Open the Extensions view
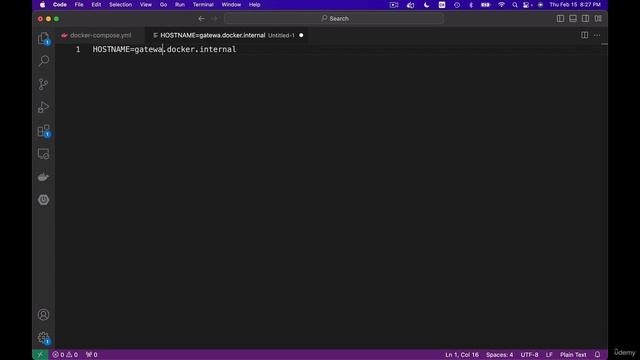The image size is (640, 360). pyautogui.click(x=43, y=131)
